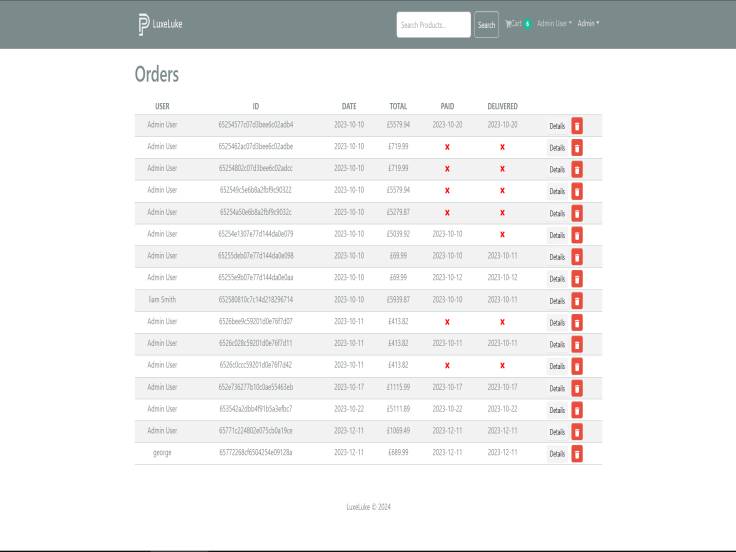Click the PAID column header
Screen dimensions: 736x552
[x=447, y=106]
